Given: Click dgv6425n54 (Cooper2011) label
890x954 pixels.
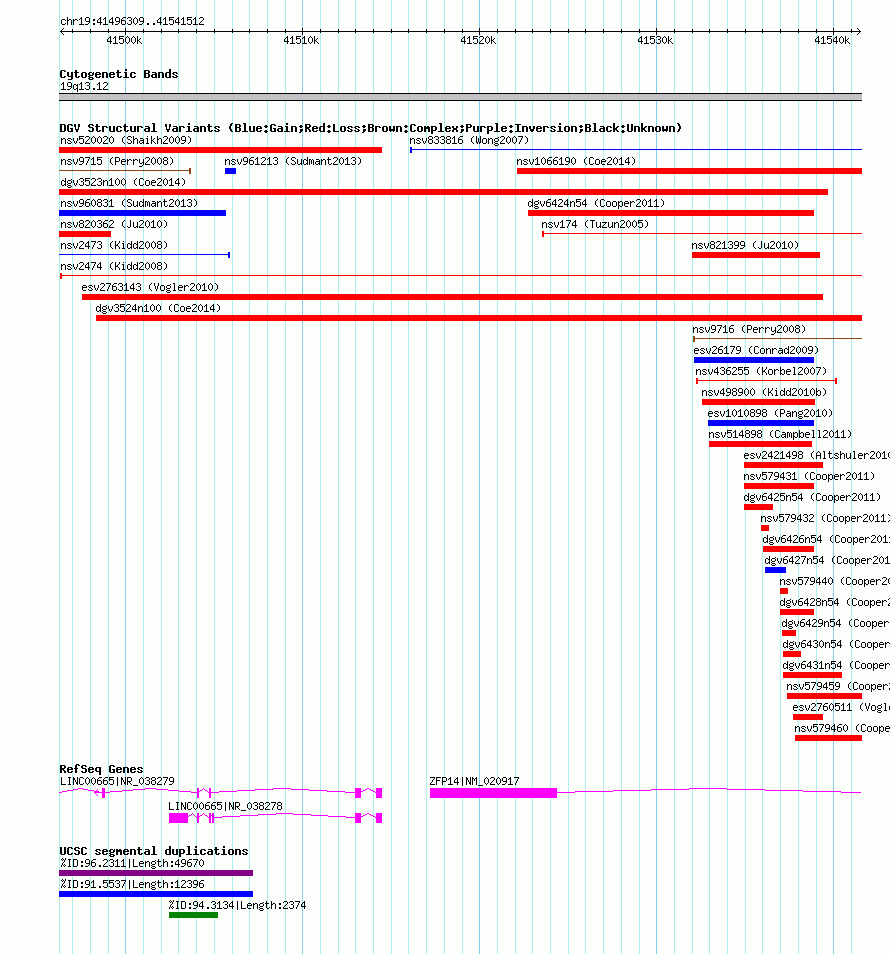Looking at the screenshot, I should [x=812, y=497].
